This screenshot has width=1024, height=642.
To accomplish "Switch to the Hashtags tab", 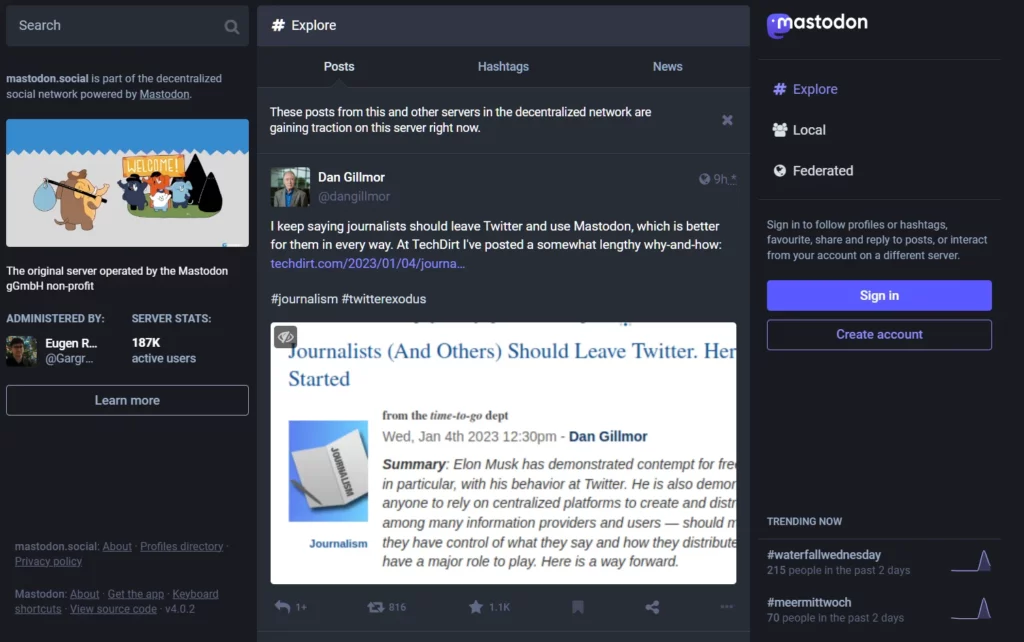I will pos(503,66).
